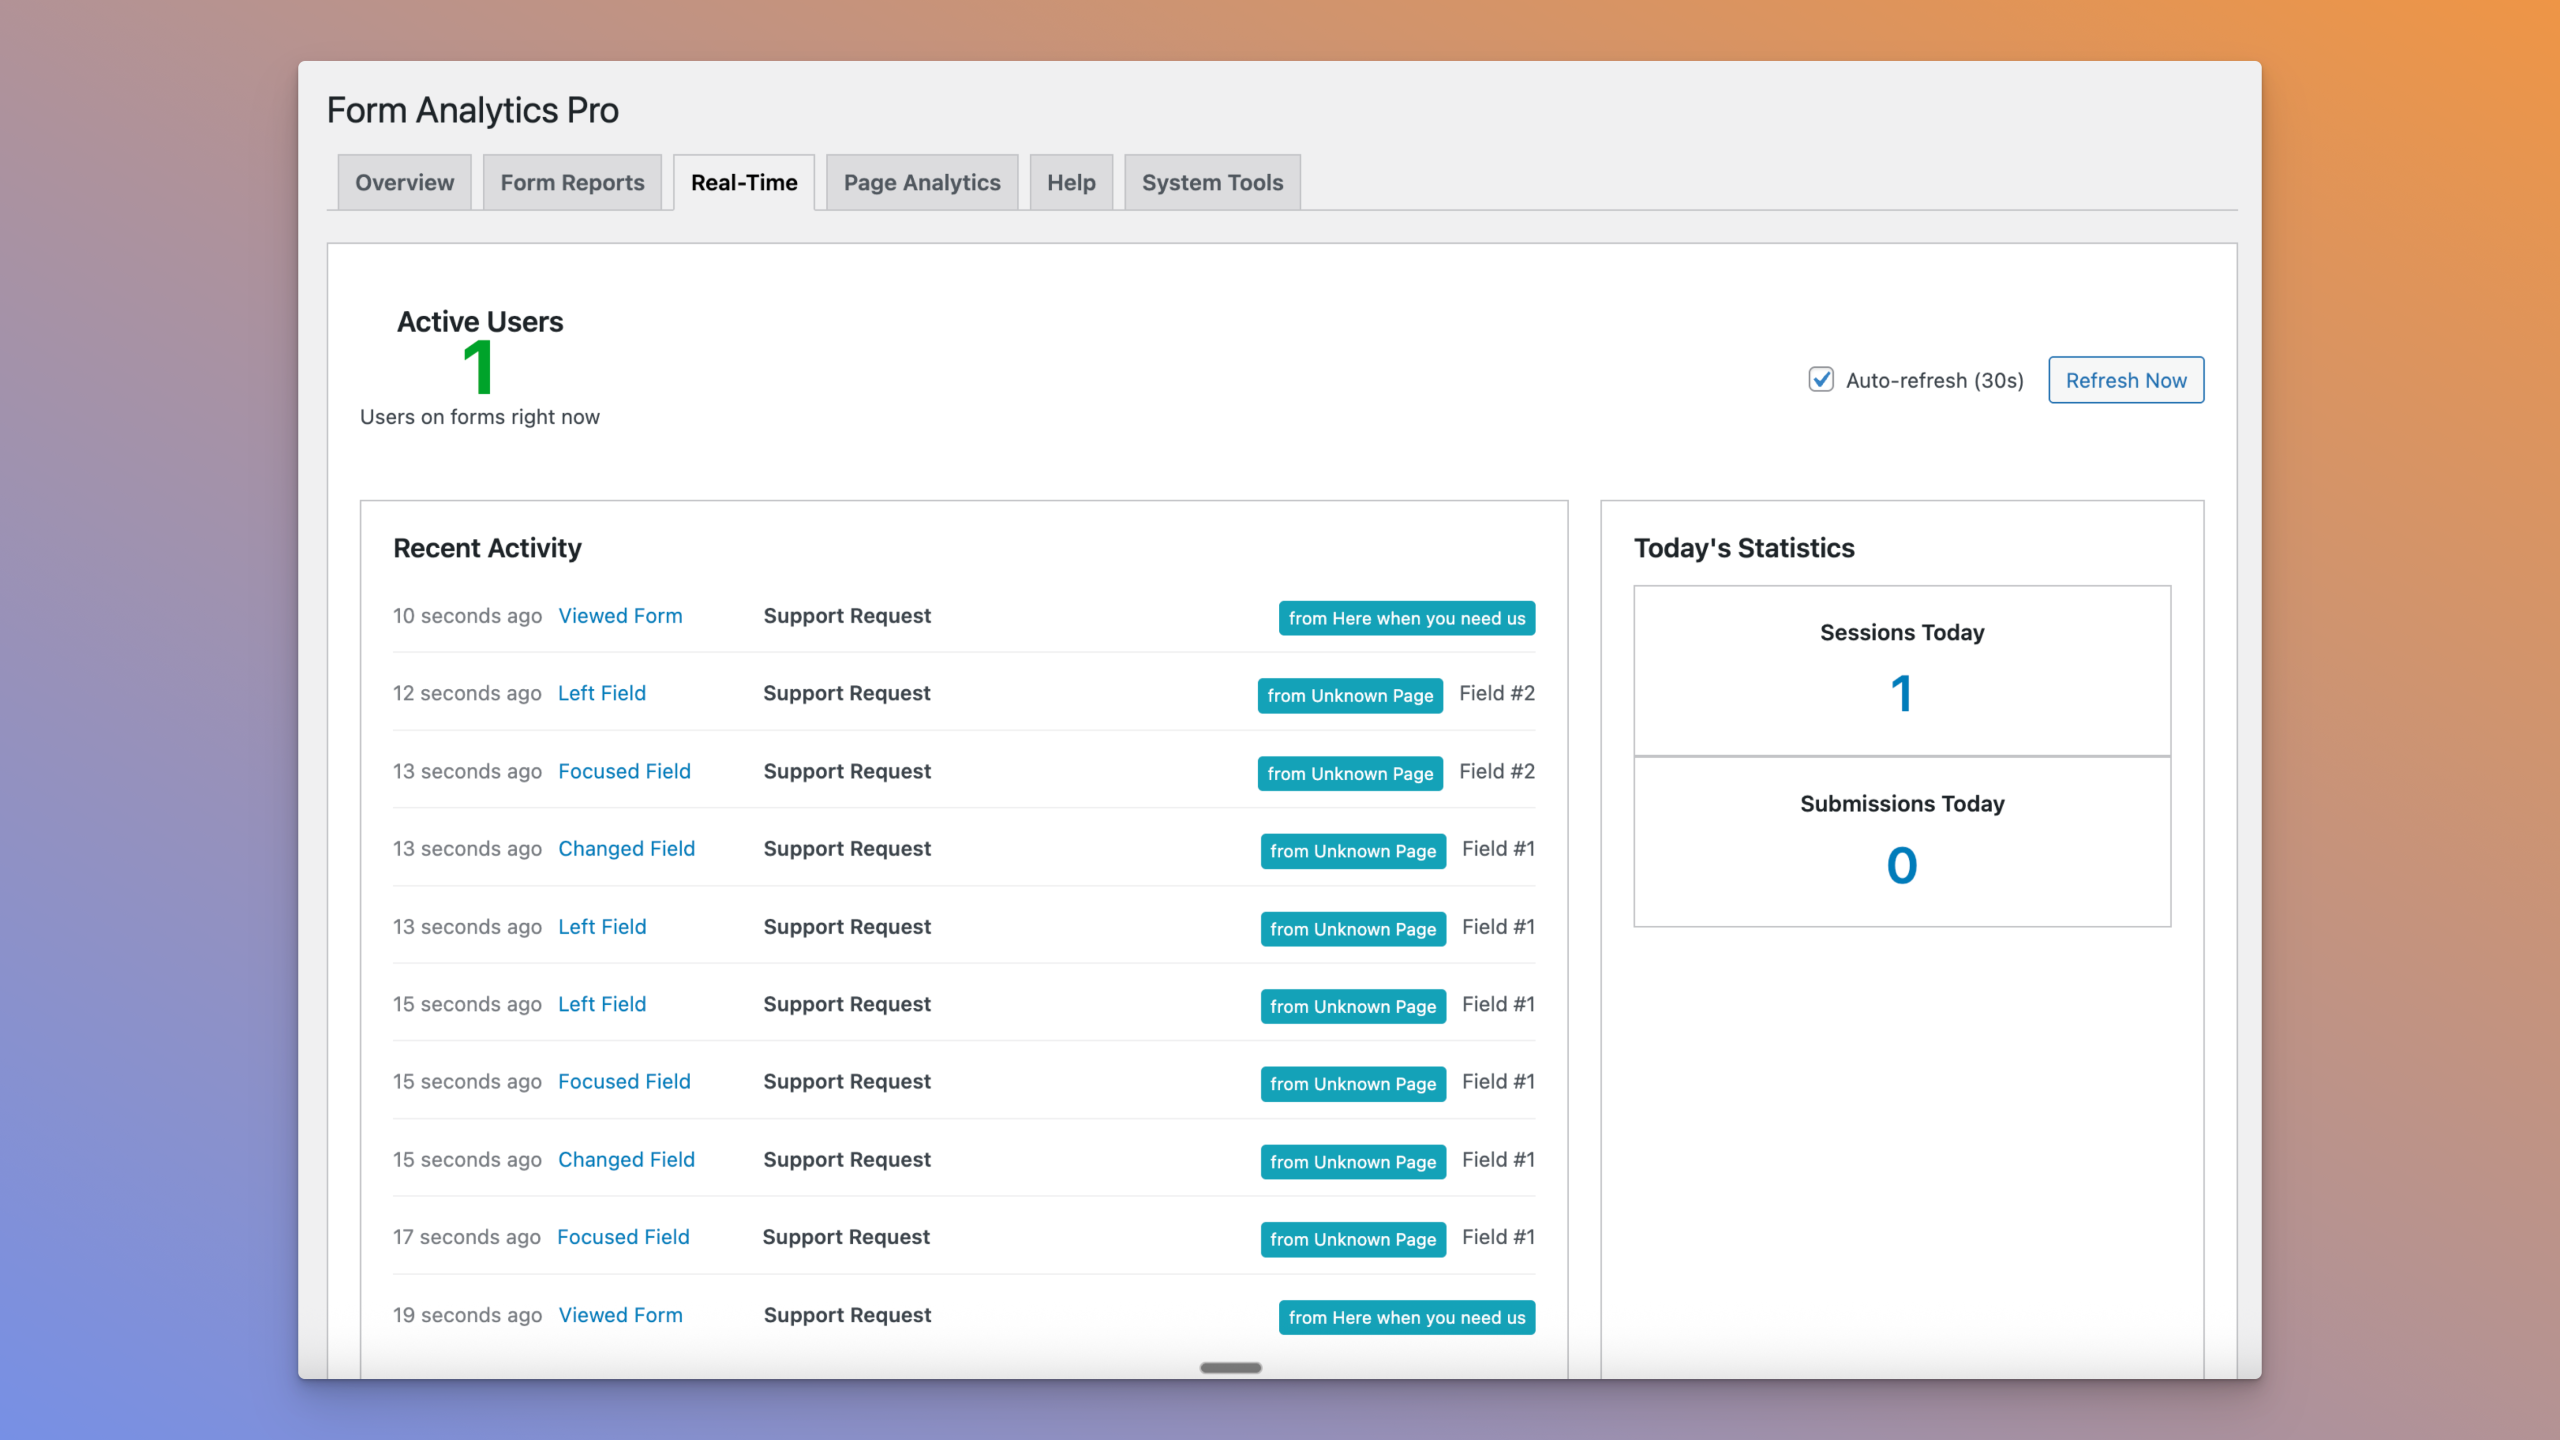
Task: Go to the Page Analytics tab
Action: [x=922, y=182]
